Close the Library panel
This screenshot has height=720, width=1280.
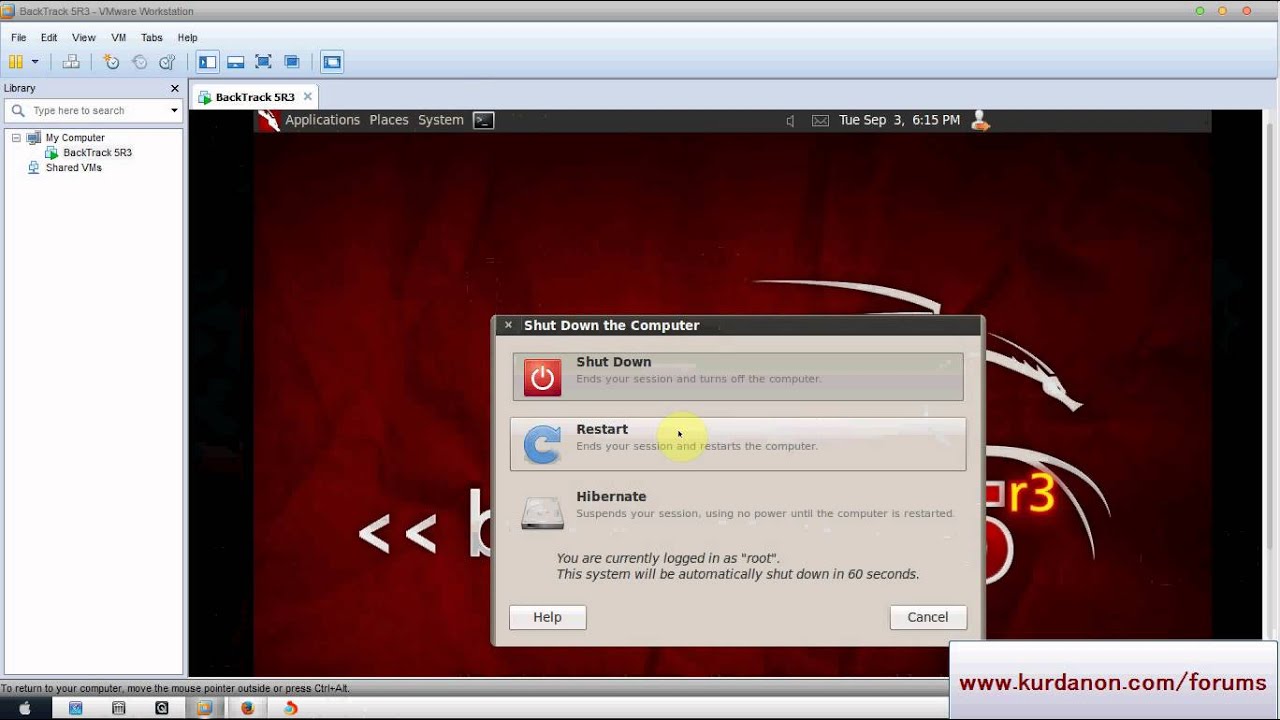[x=175, y=88]
